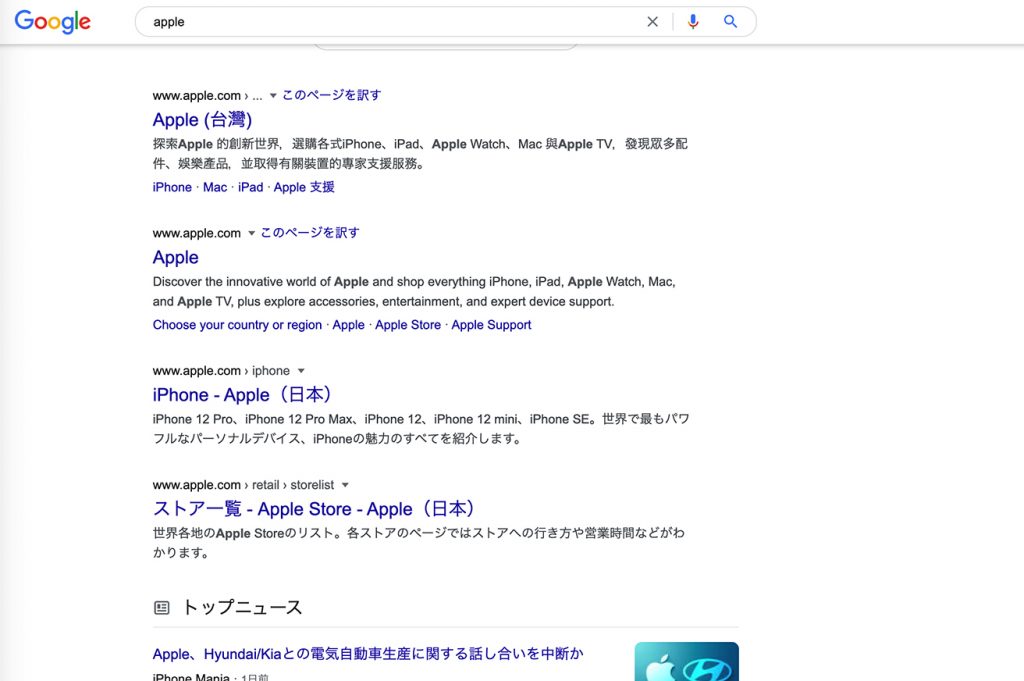Click このページを訳す for Apple (台灣) result

(x=332, y=95)
